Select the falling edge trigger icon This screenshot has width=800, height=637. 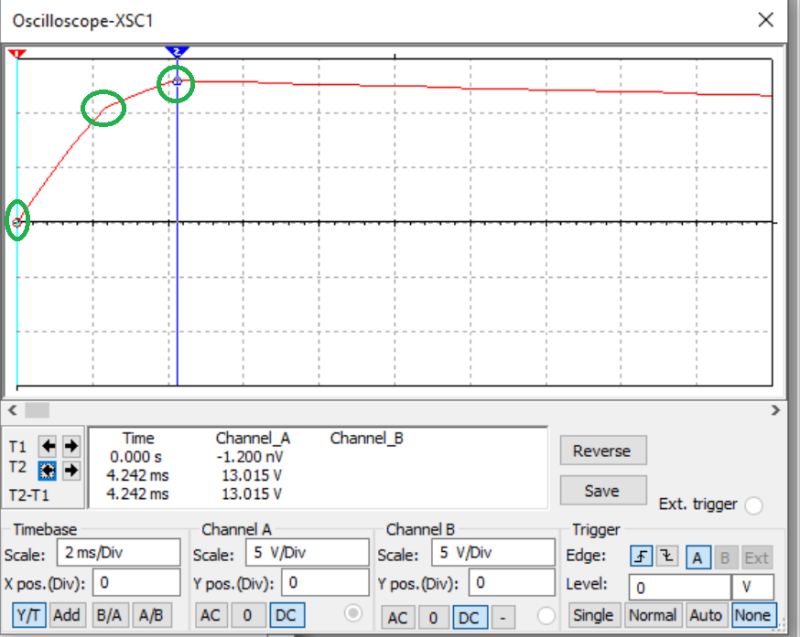(666, 557)
